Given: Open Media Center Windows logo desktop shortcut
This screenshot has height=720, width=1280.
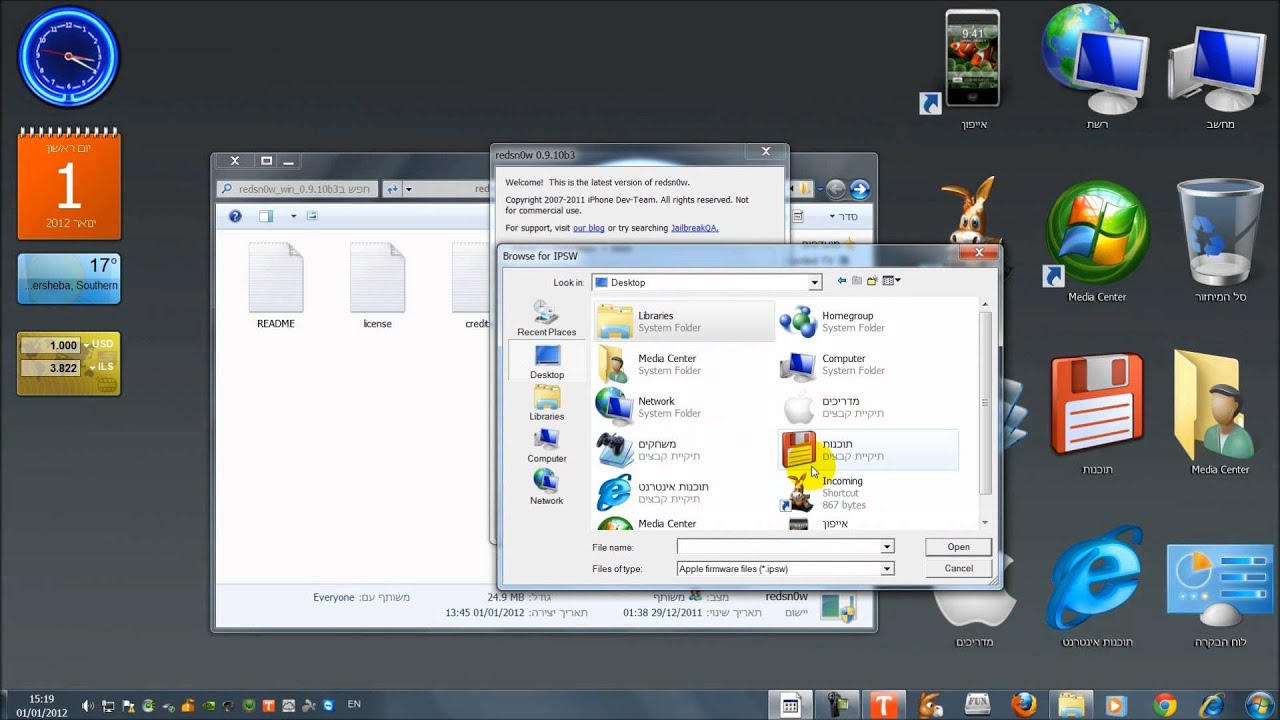Looking at the screenshot, I should tap(1097, 239).
